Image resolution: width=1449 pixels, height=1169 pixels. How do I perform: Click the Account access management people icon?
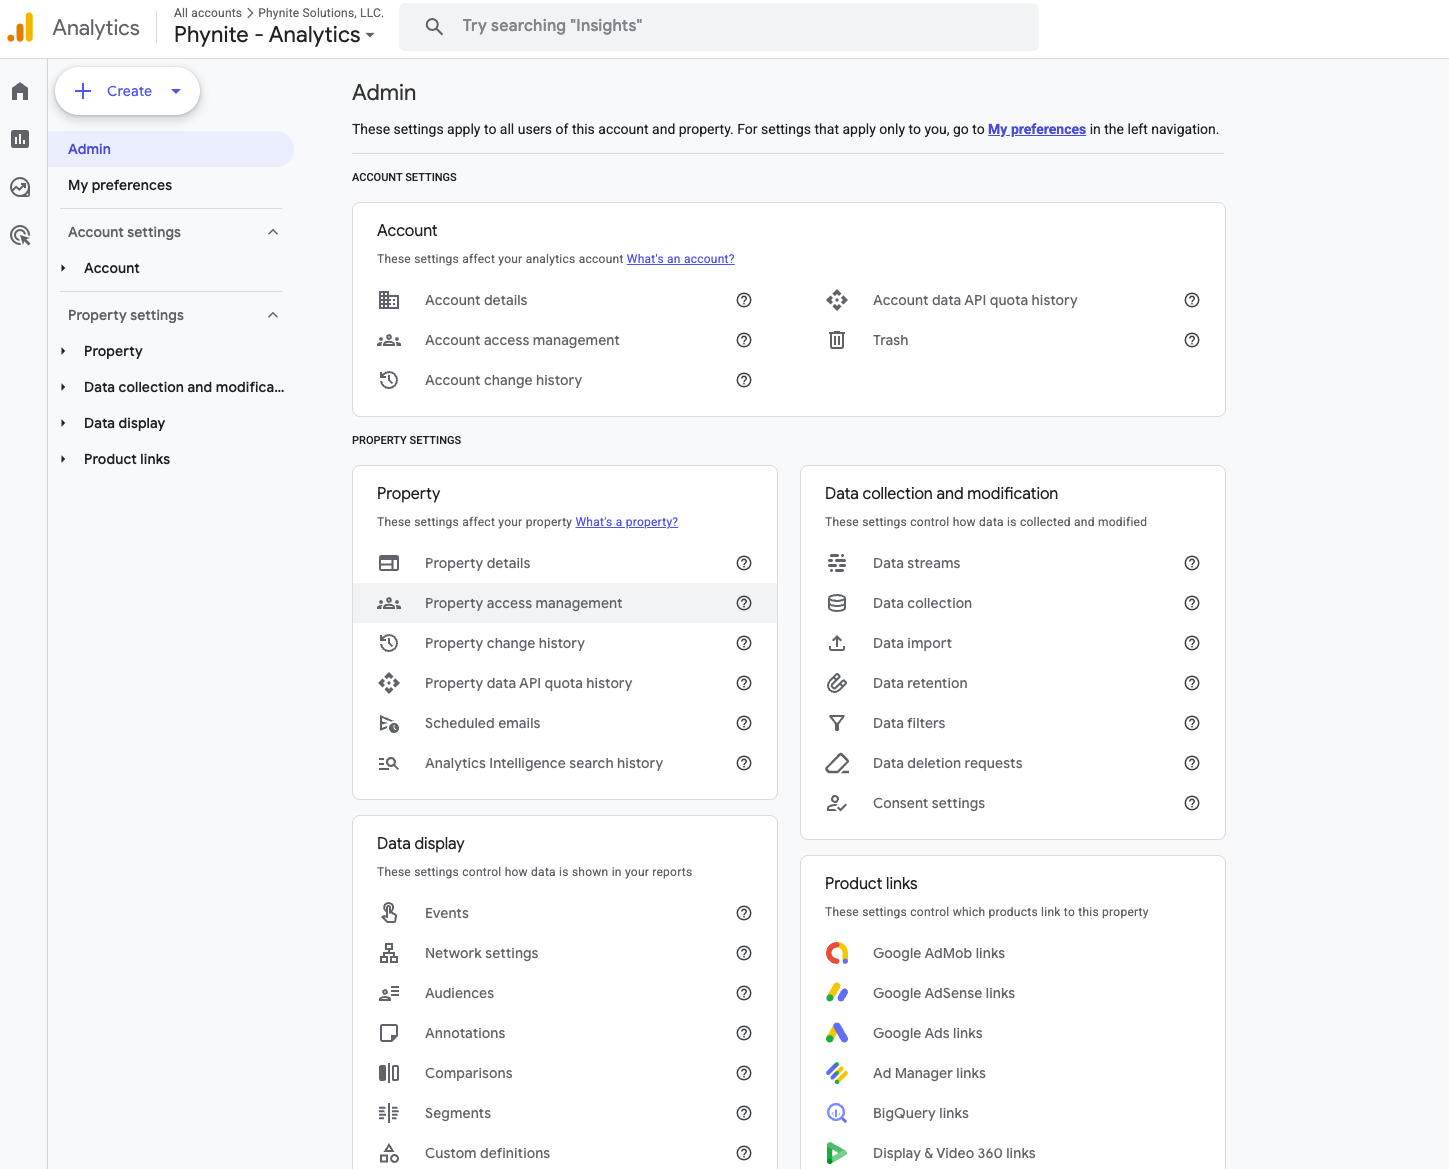coord(389,340)
